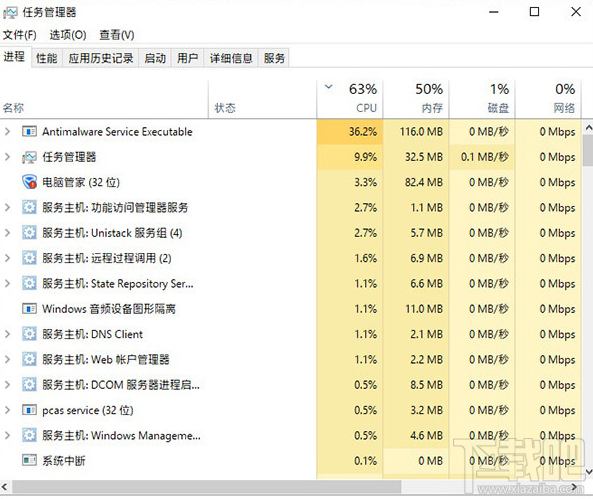Image resolution: width=593 pixels, height=499 pixels.
Task: Sort processes by 名称 column
Action: [104, 99]
